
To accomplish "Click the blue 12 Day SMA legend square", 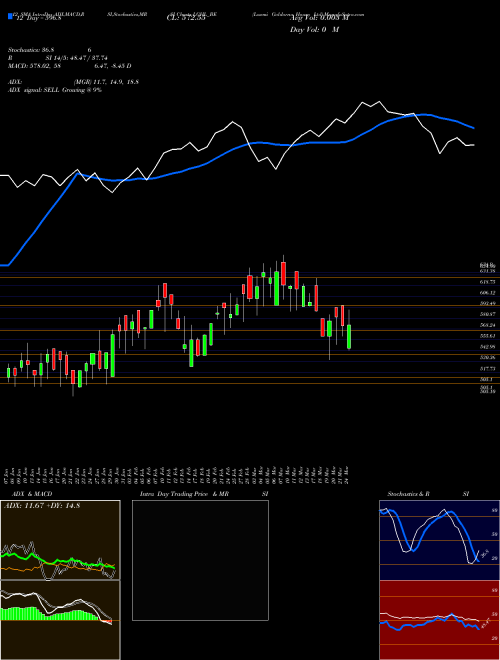I will 10,16.
